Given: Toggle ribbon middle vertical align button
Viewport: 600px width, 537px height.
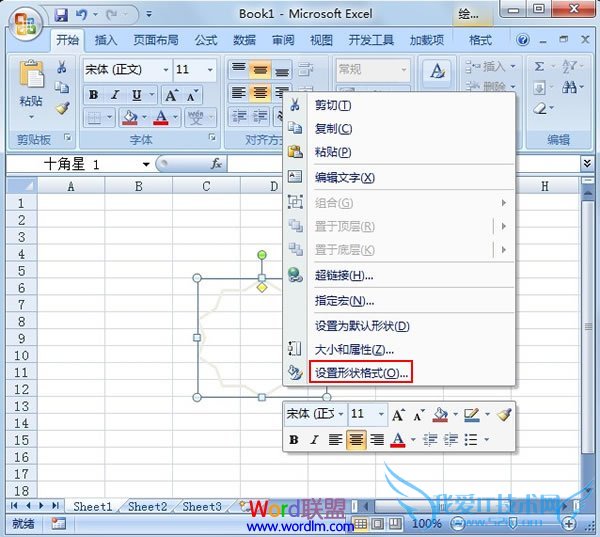Looking at the screenshot, I should click(x=260, y=70).
